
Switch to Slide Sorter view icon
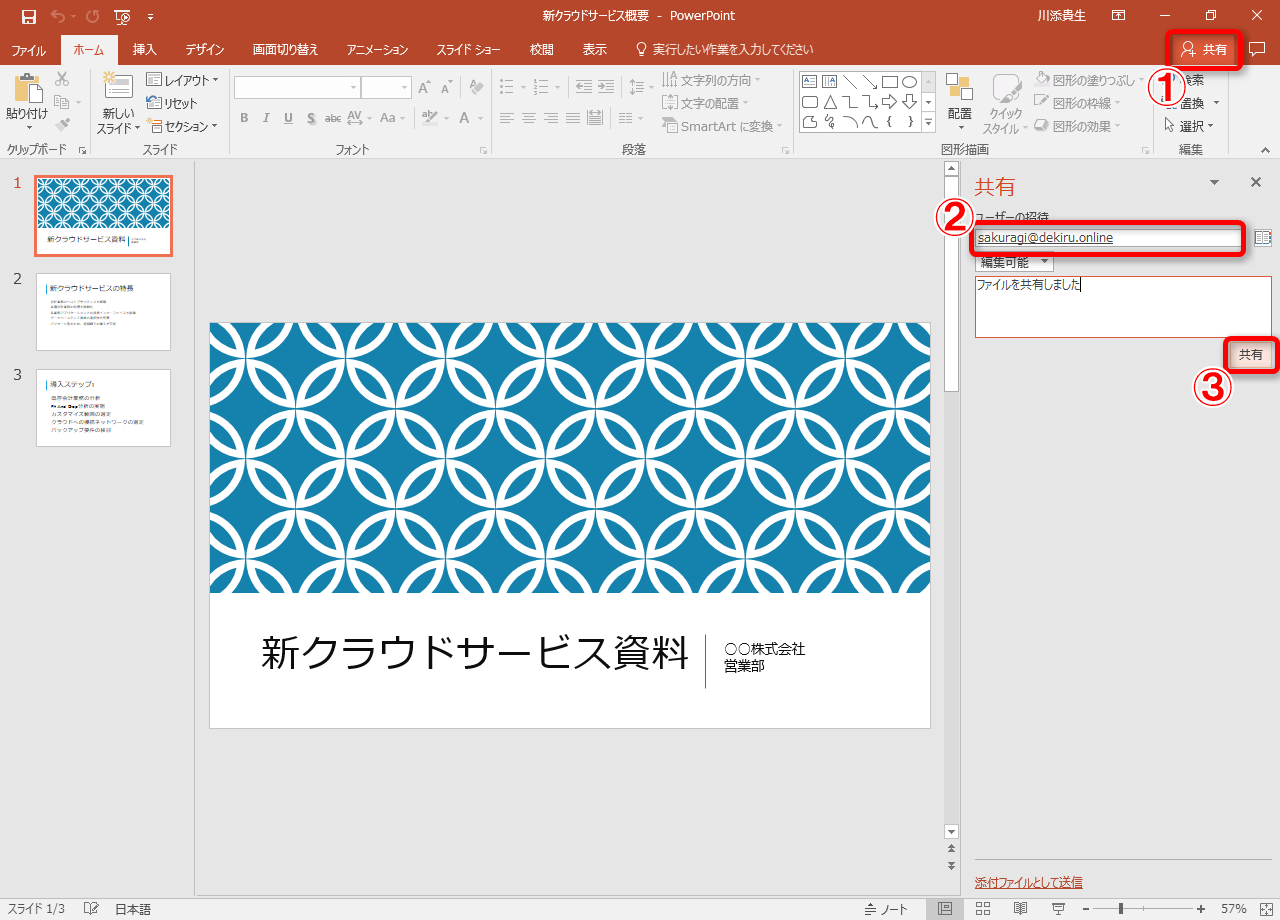[x=983, y=909]
